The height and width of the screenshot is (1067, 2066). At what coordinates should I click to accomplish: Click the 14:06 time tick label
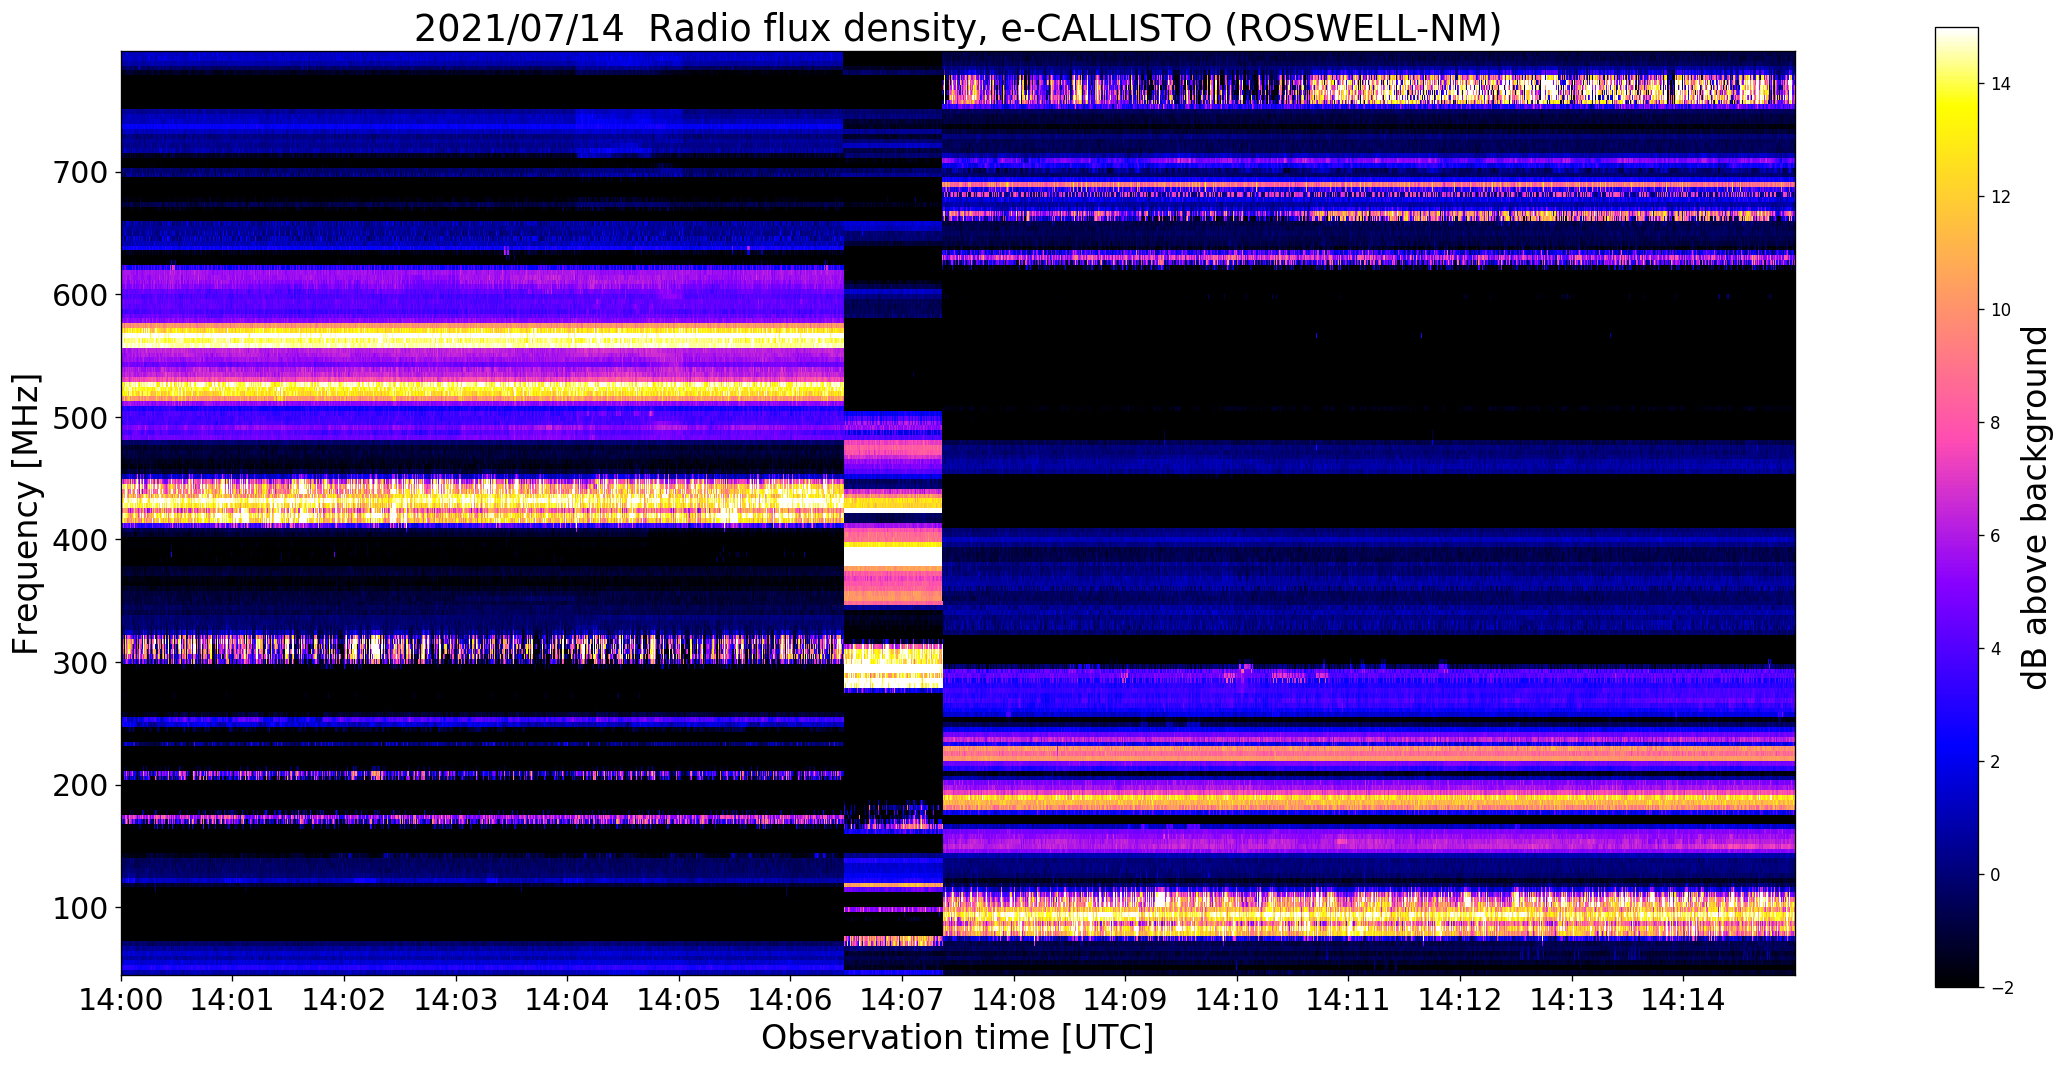(791, 999)
